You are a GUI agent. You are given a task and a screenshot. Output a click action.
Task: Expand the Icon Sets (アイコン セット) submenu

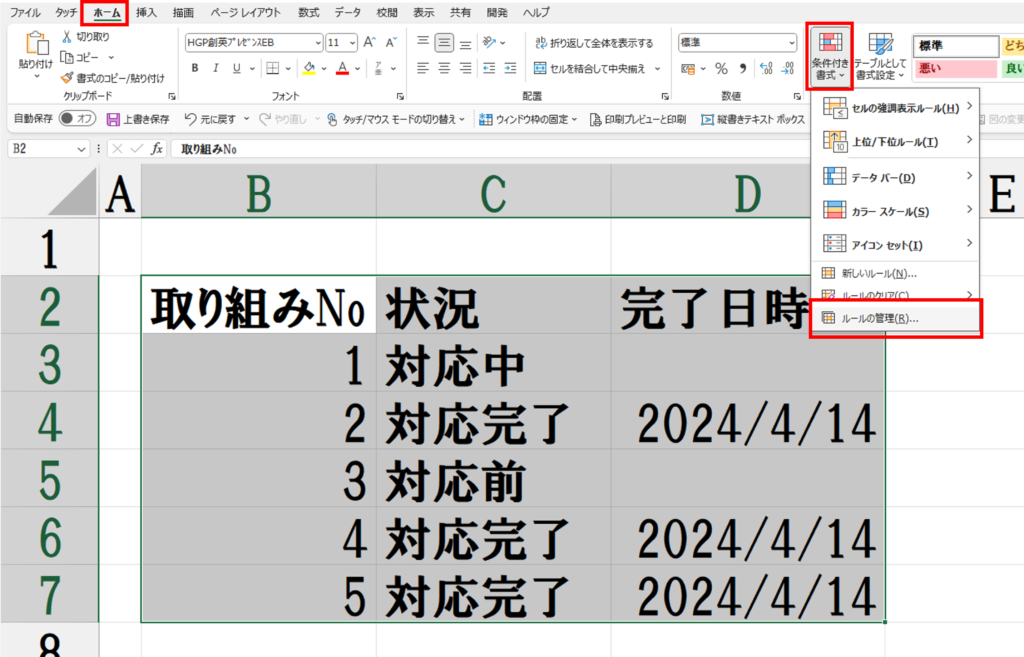pyautogui.click(x=895, y=245)
